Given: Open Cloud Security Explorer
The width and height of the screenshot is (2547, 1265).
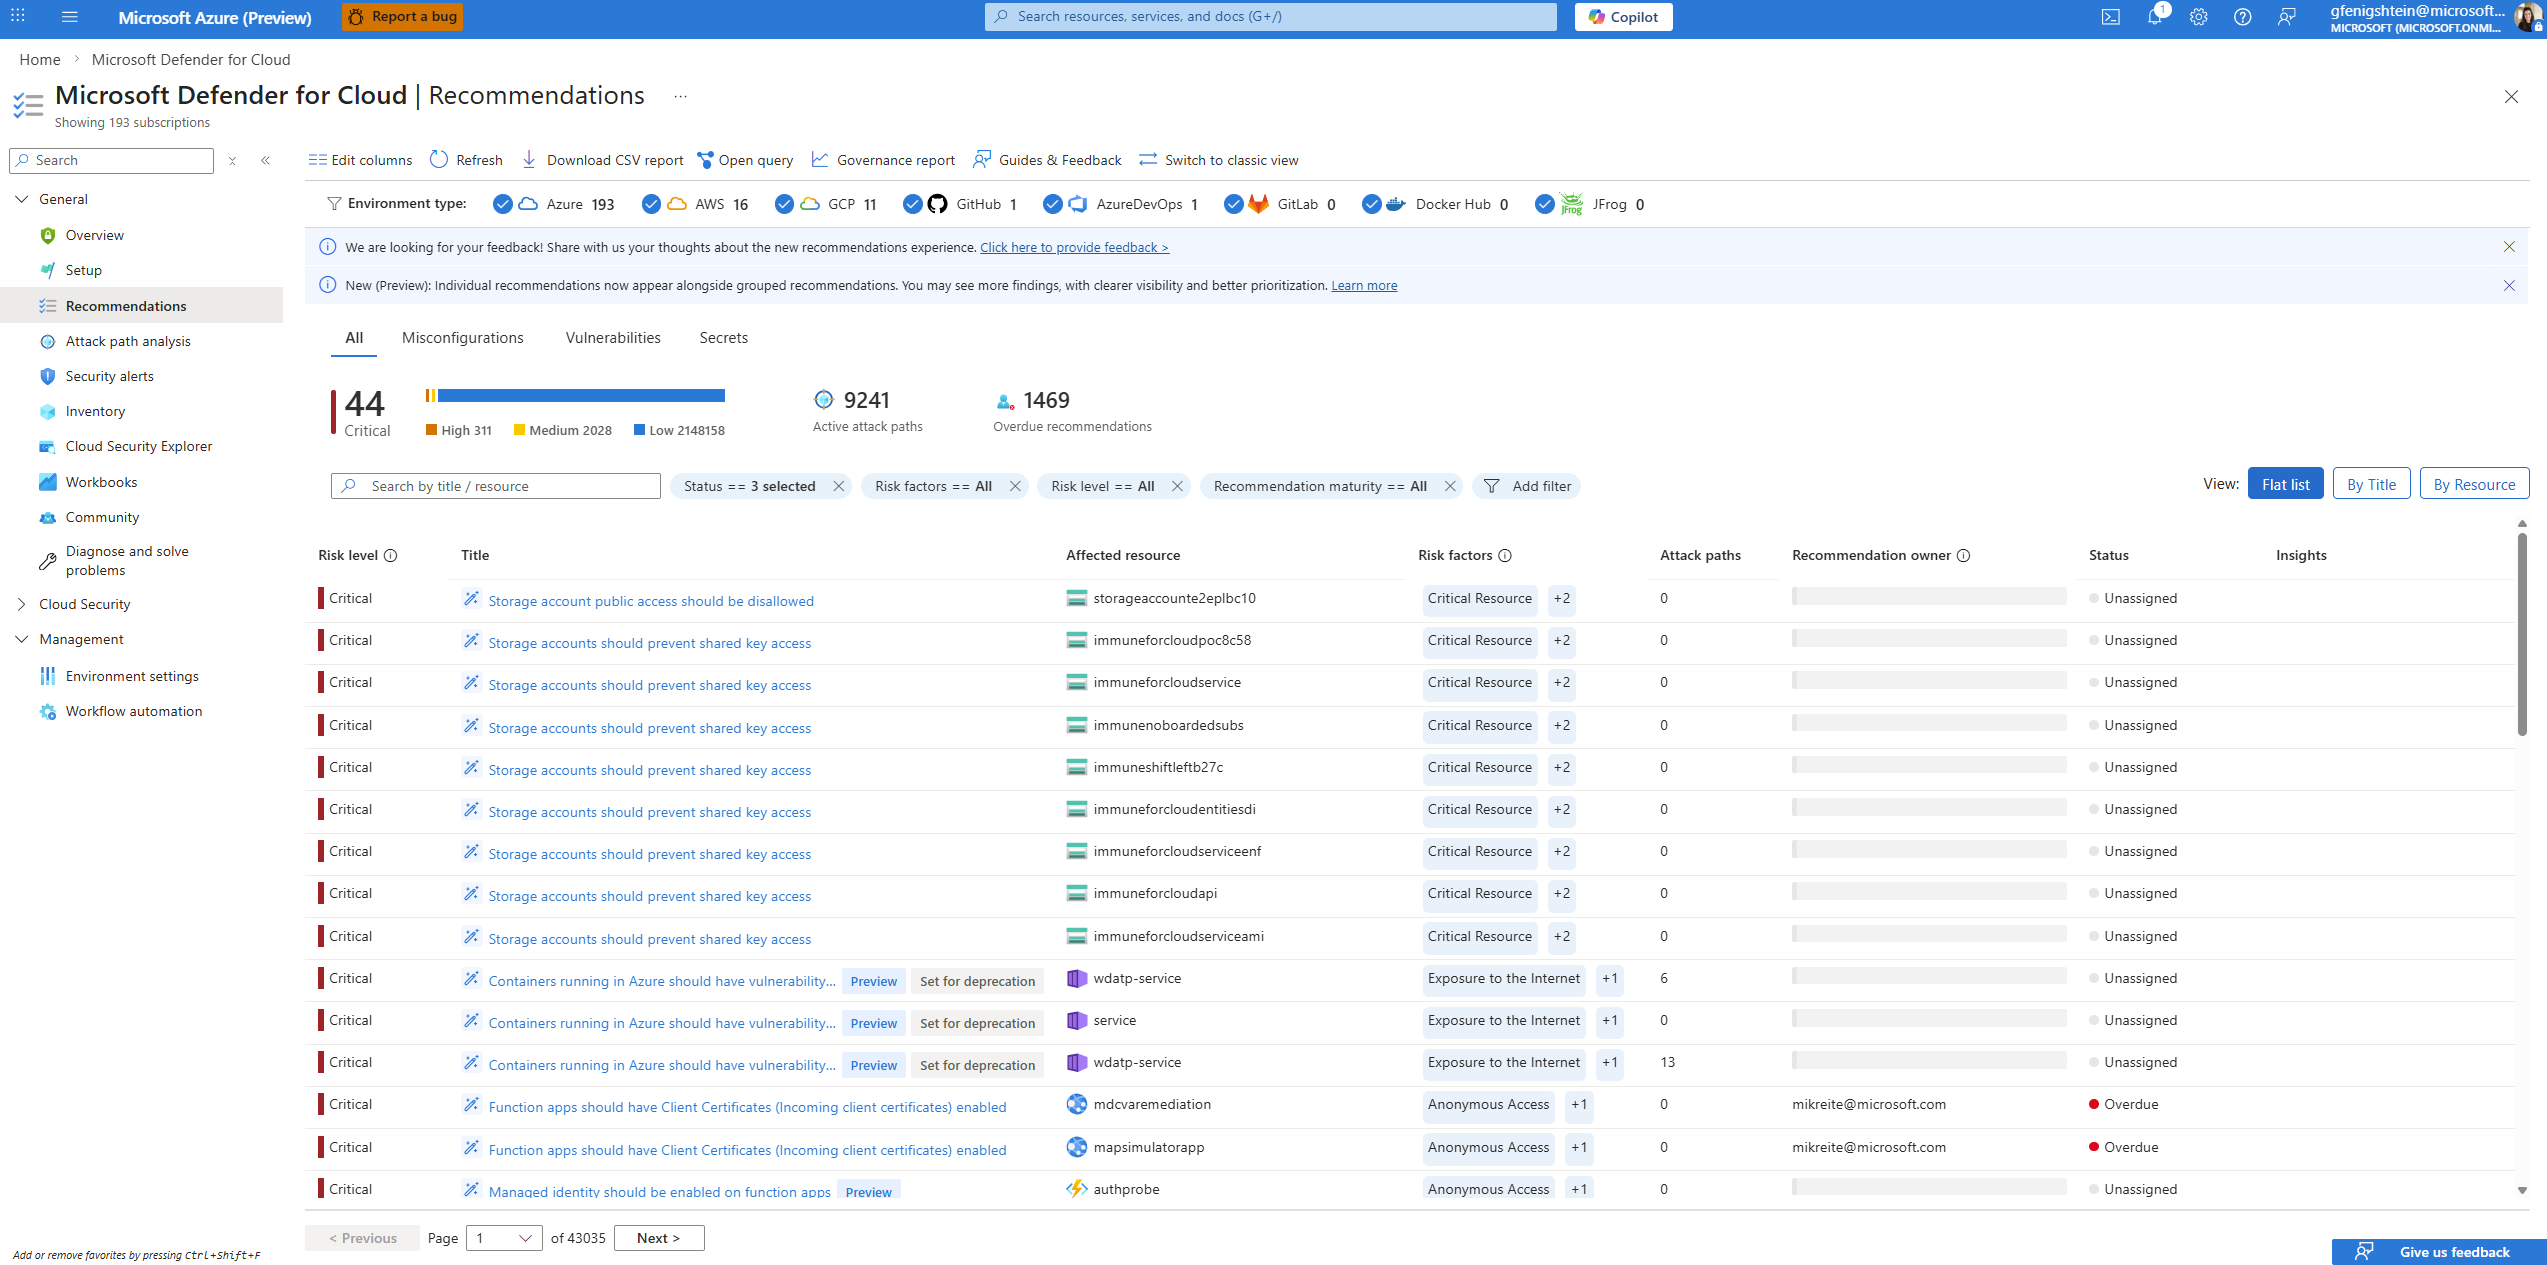Looking at the screenshot, I should tap(139, 446).
